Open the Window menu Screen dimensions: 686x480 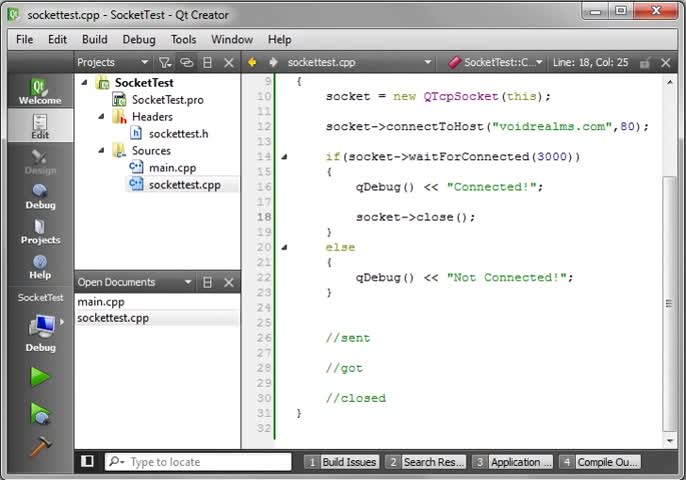(232, 39)
